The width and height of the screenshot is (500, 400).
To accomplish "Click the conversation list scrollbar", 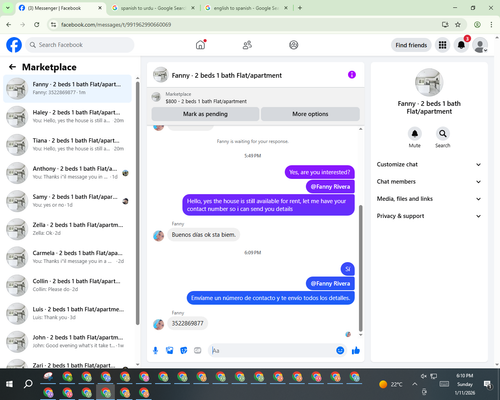I will [138, 203].
